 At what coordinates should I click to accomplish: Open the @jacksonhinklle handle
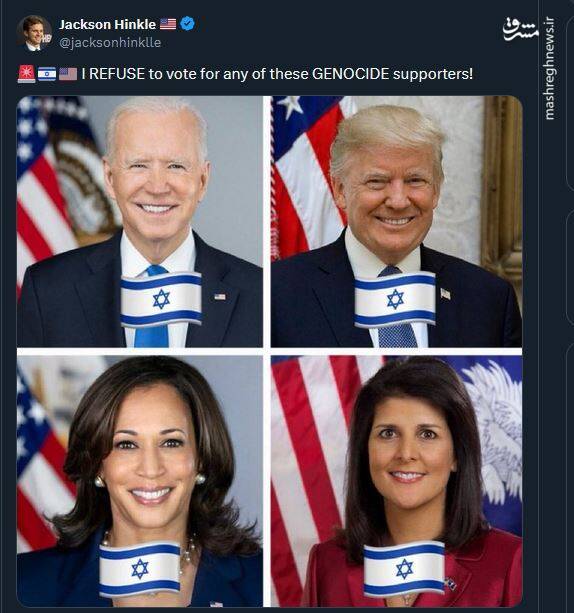110,42
